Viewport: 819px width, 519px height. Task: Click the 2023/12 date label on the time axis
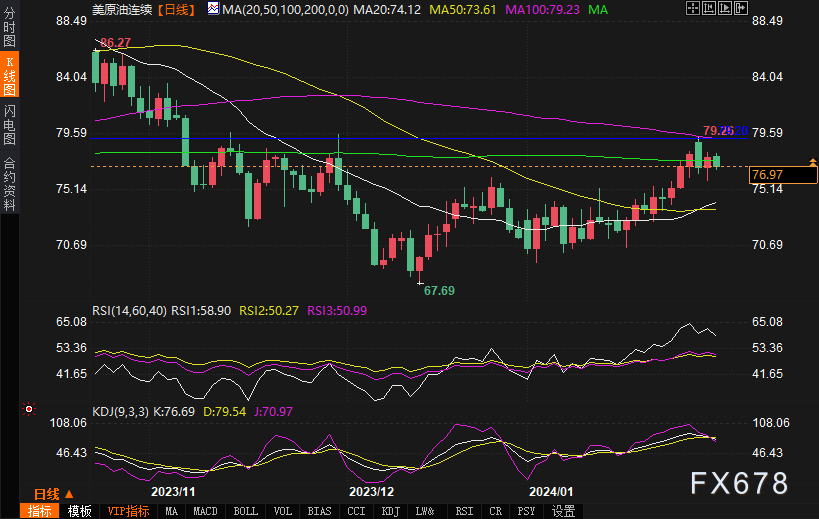point(371,491)
